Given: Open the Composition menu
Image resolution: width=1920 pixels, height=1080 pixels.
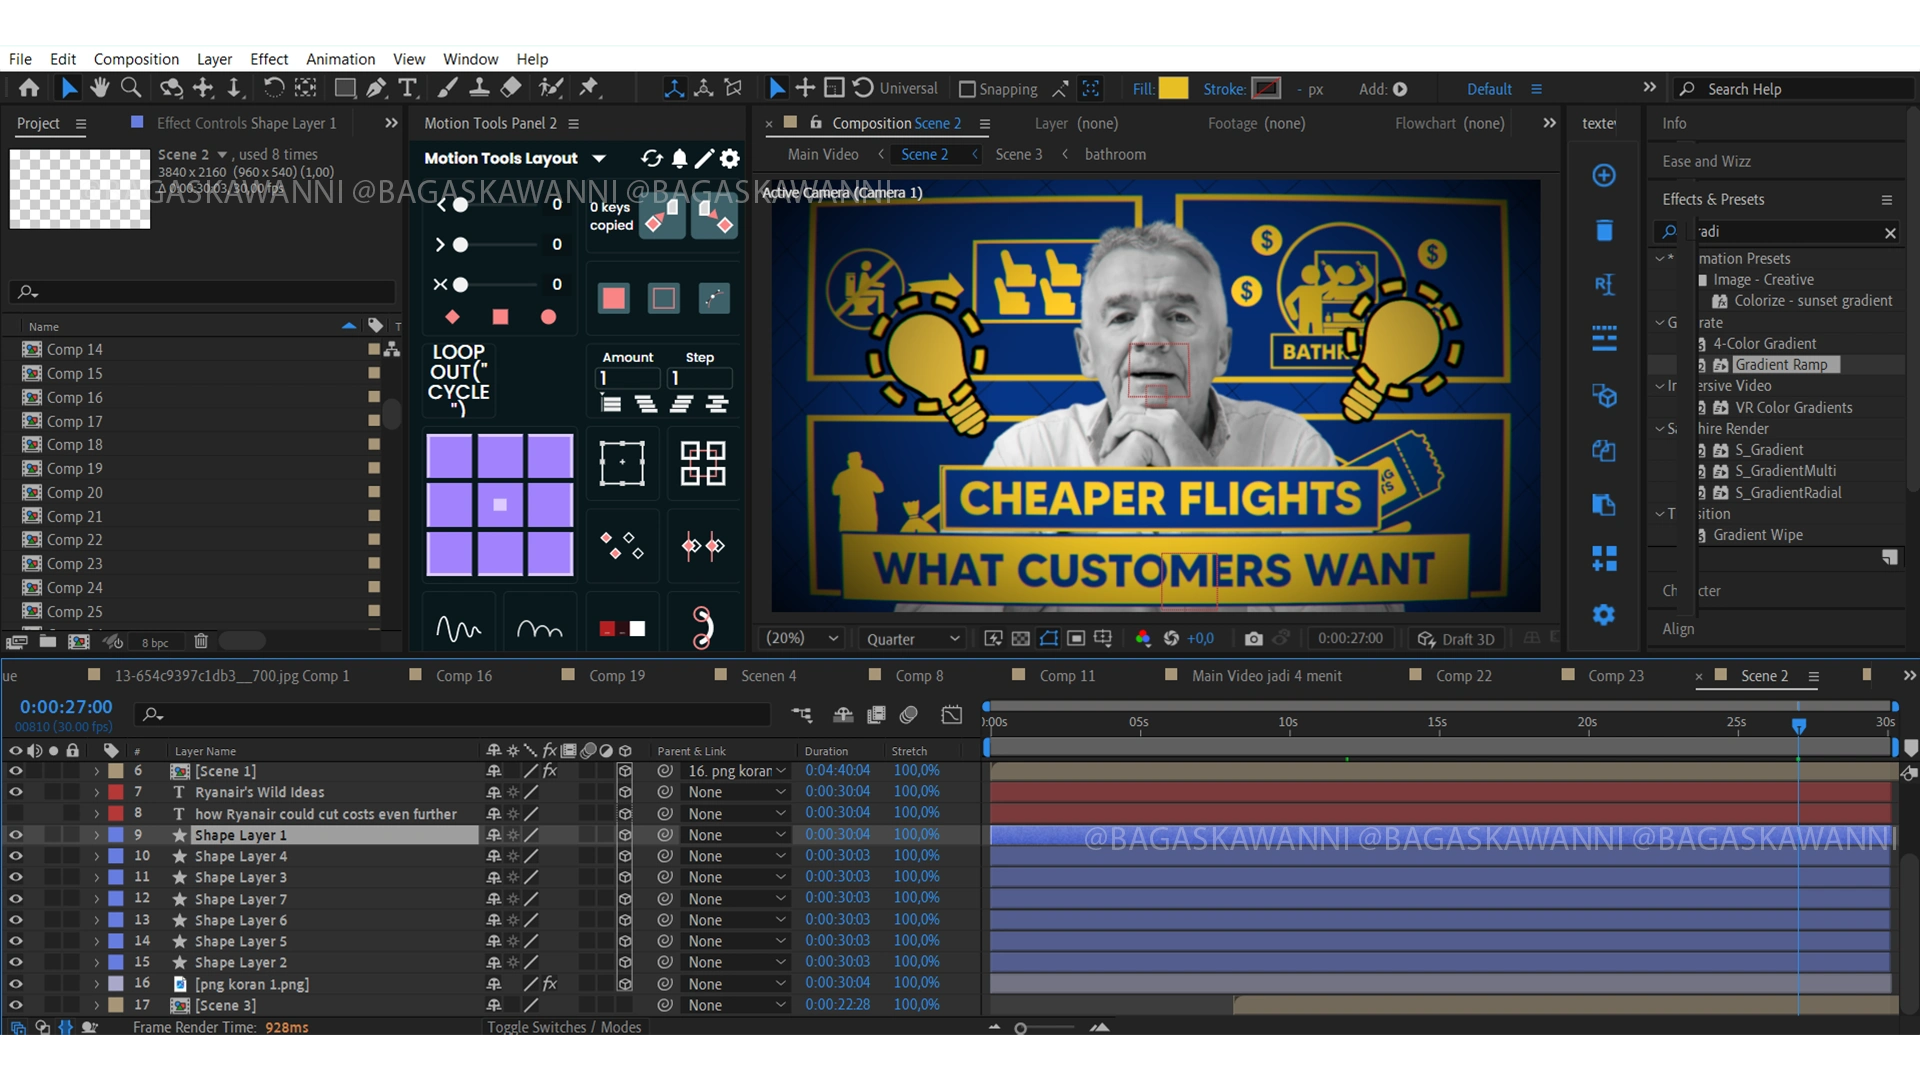Looking at the screenshot, I should [x=136, y=59].
